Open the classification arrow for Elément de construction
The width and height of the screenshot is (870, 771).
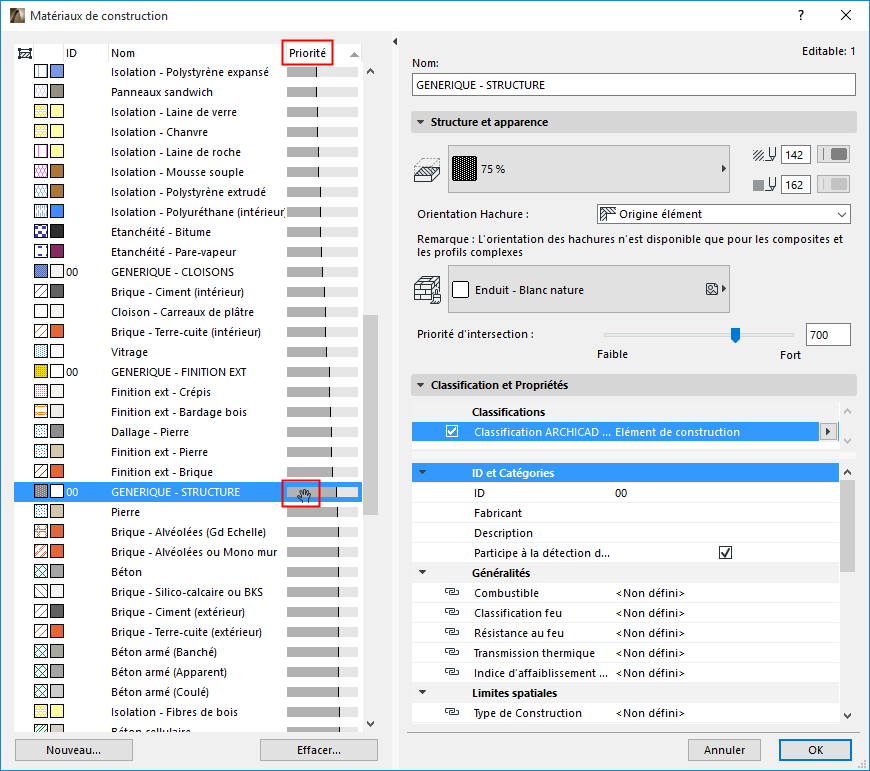coord(828,432)
